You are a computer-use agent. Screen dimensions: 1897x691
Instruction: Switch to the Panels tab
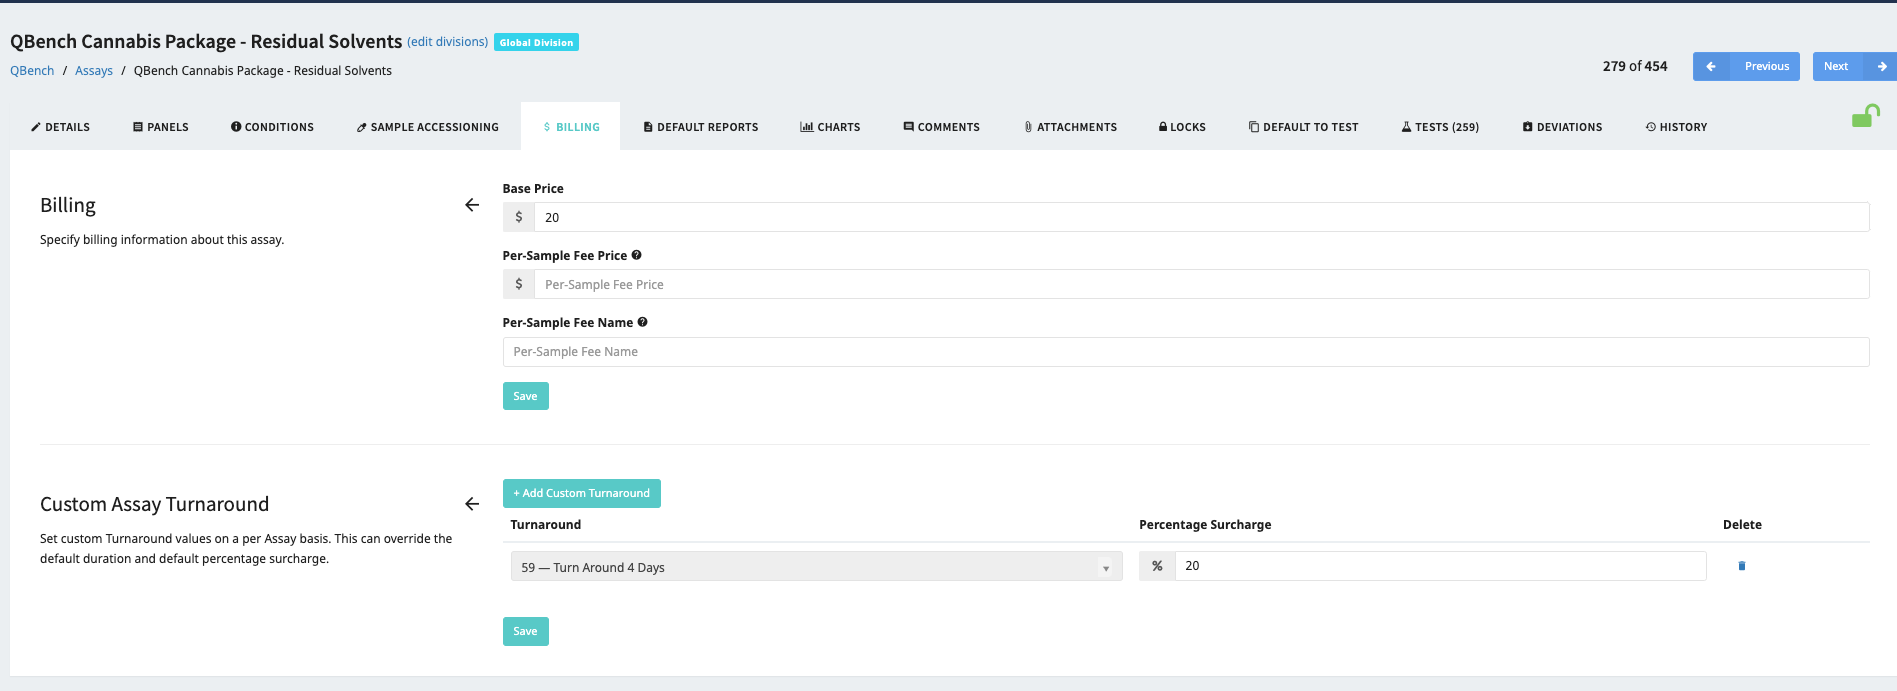tap(161, 127)
